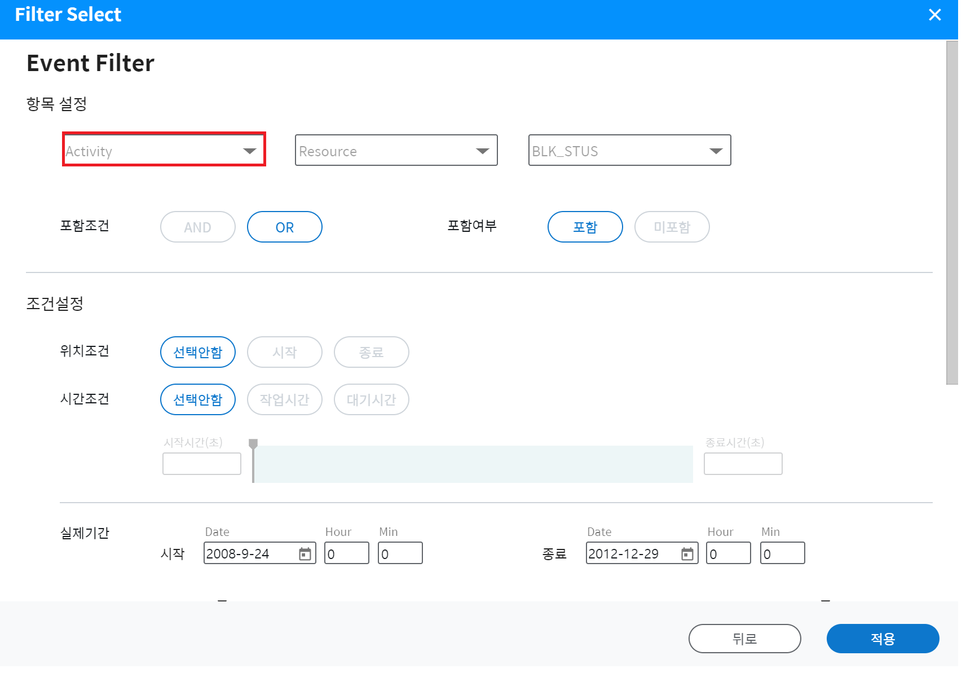Open the end date calendar picker icon
The height and width of the screenshot is (673, 966).
pos(687,554)
